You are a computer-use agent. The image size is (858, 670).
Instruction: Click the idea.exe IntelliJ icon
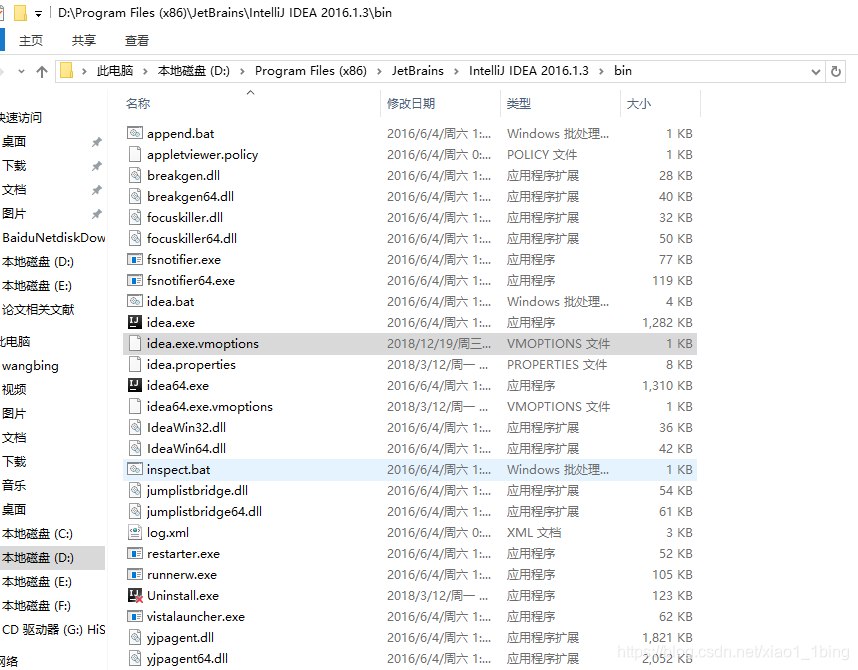pos(135,322)
